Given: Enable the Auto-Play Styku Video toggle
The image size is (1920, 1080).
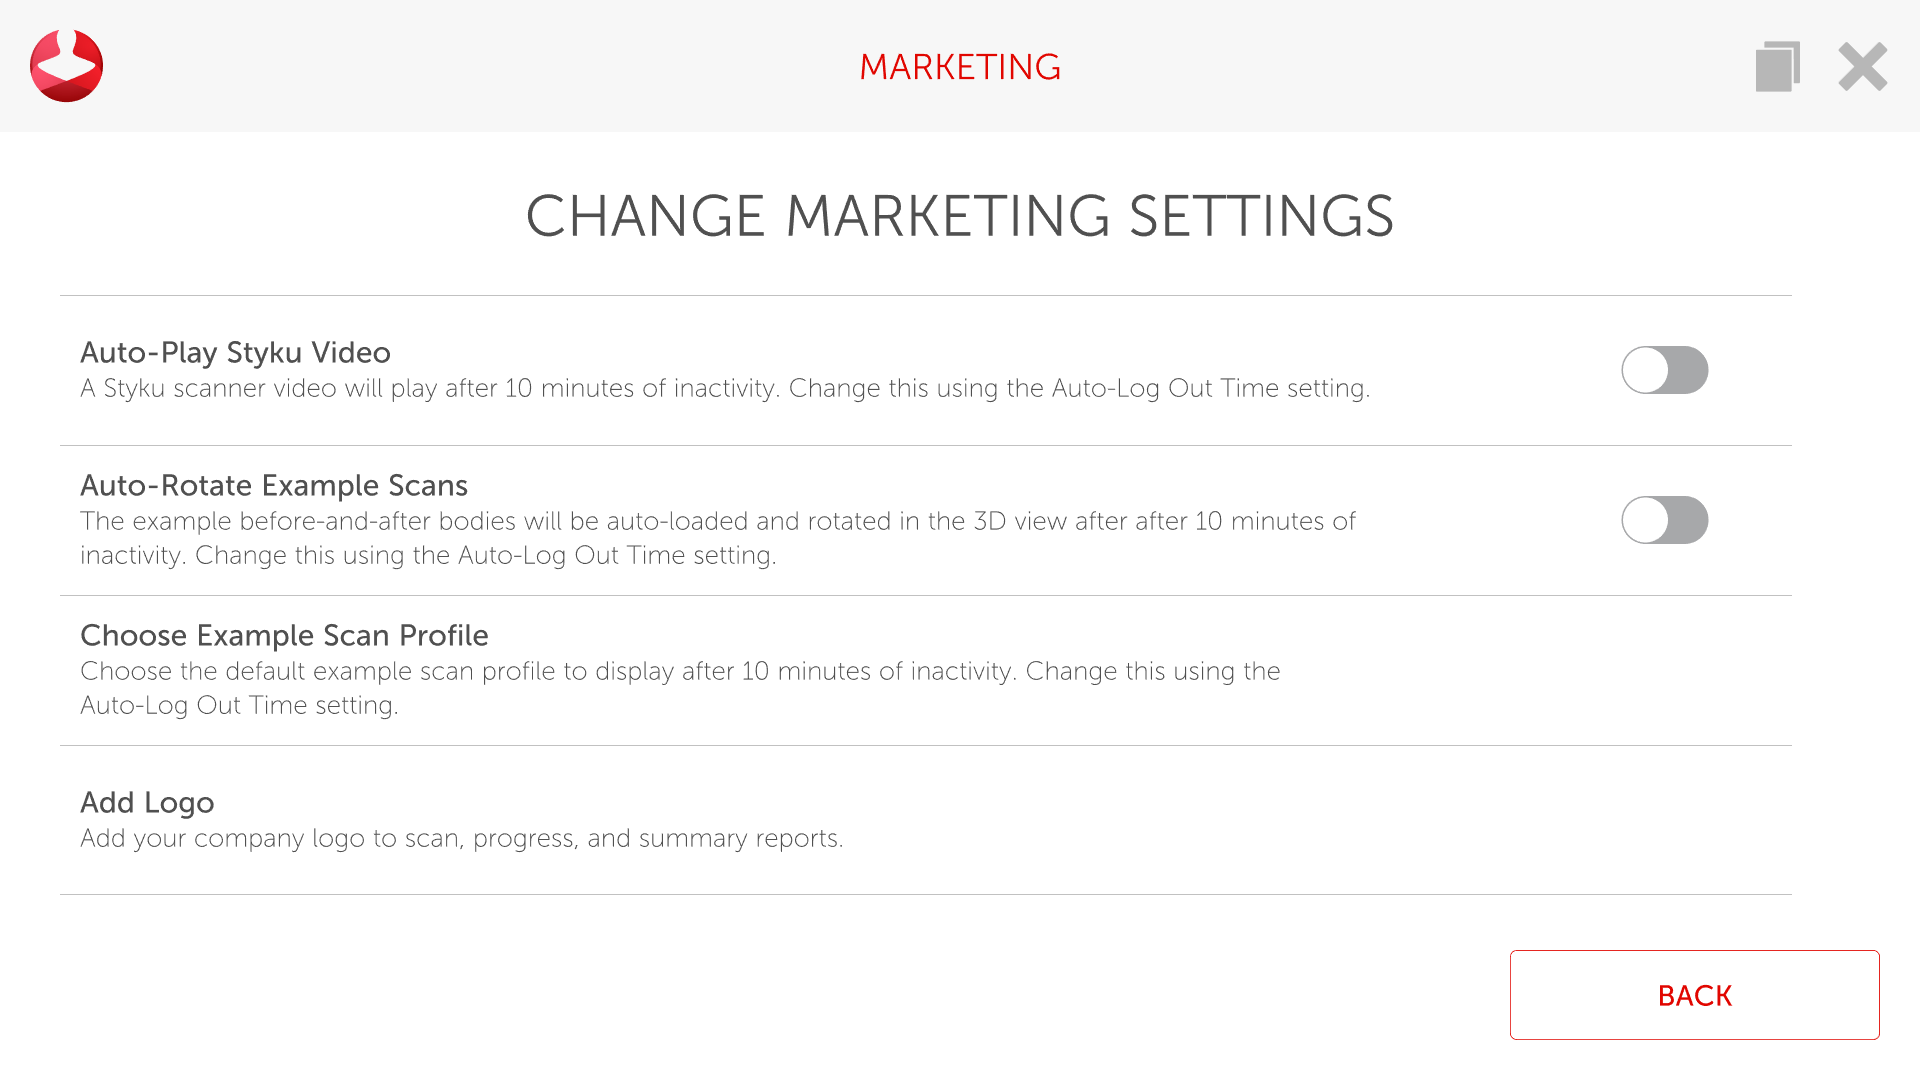Looking at the screenshot, I should point(1664,370).
